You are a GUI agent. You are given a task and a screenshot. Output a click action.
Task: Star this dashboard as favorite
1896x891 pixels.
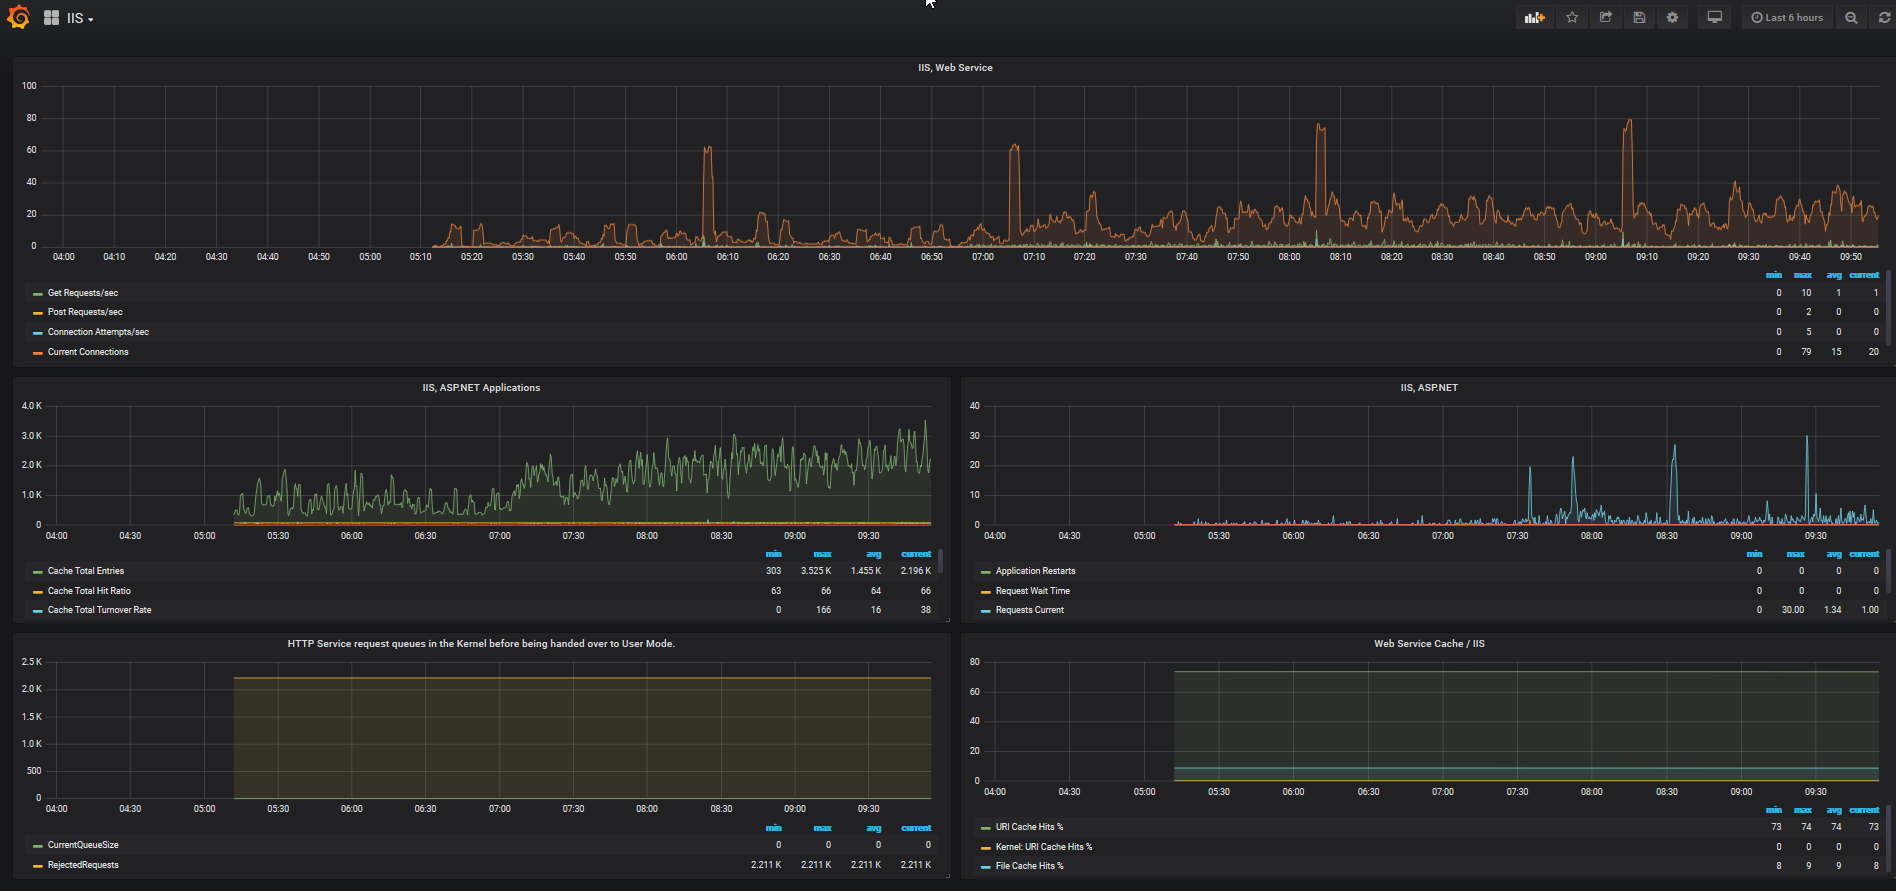click(1572, 18)
